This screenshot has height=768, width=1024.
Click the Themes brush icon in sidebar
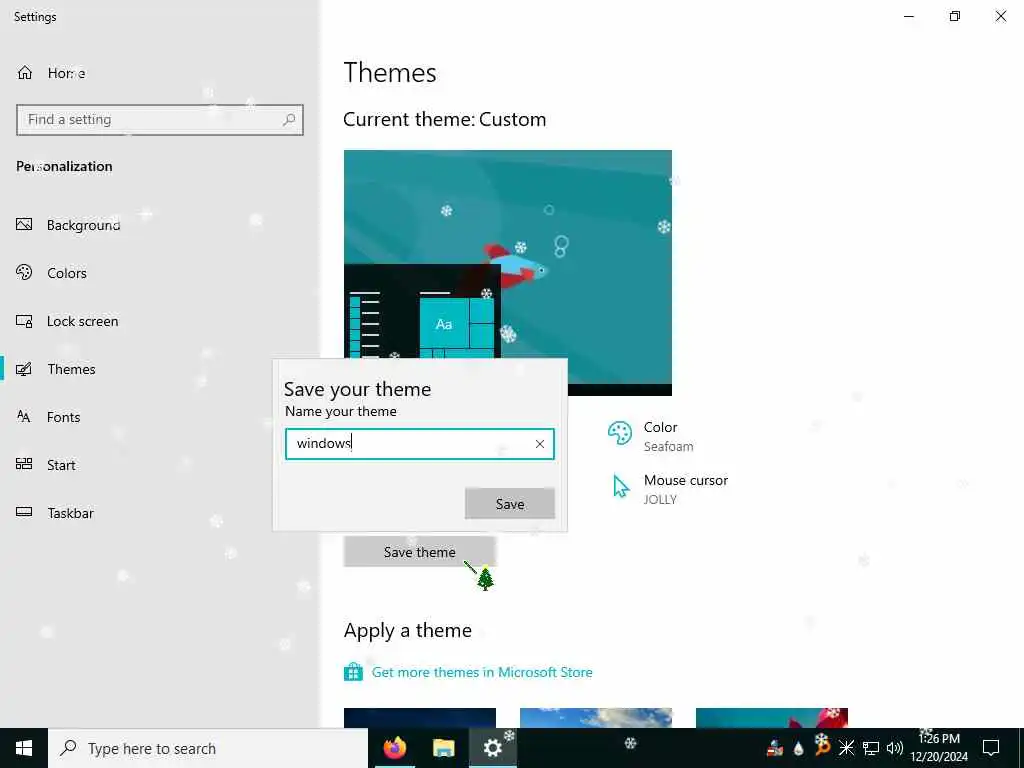(24, 369)
